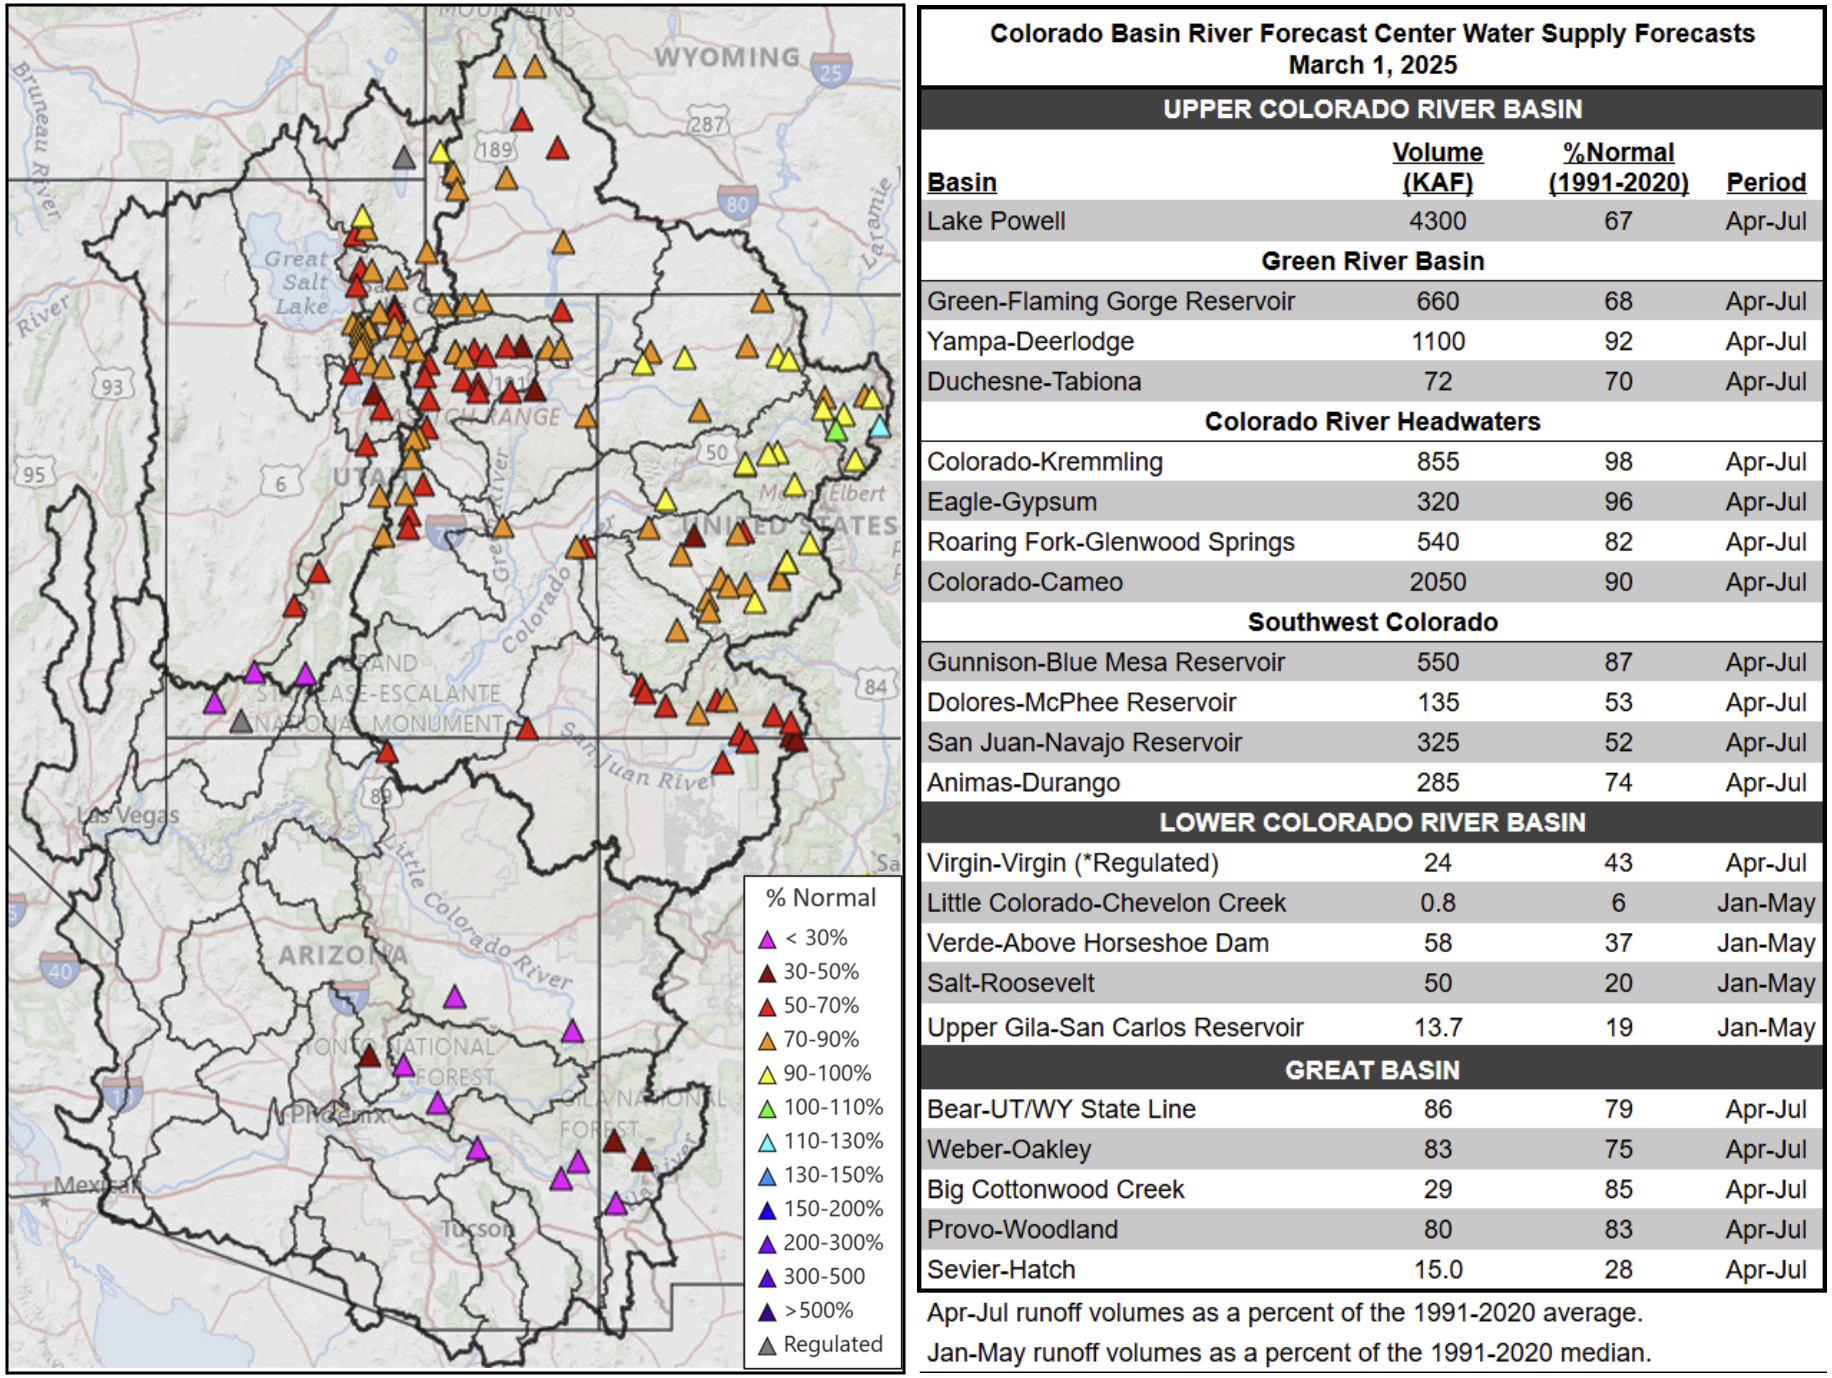Click the Upper Colorado River Basin section header
This screenshot has height=1378, width=1832.
(x=1371, y=109)
